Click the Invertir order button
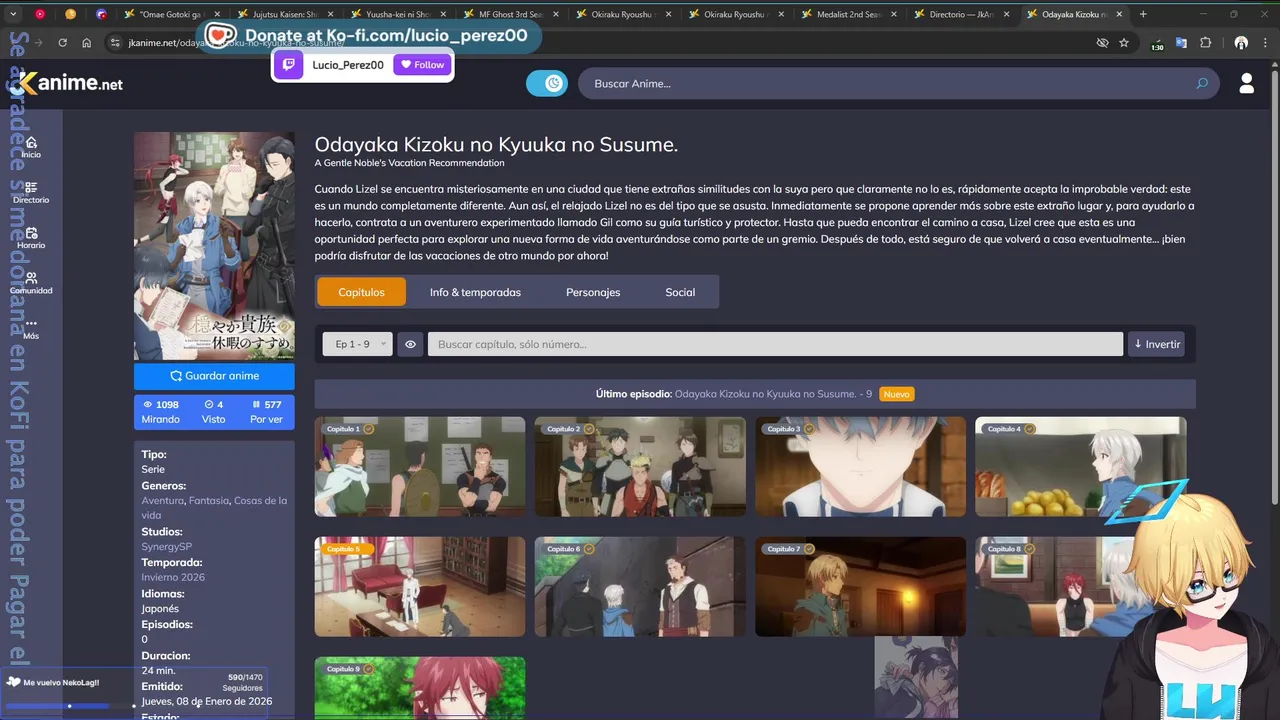This screenshot has width=1280, height=720. [1156, 344]
